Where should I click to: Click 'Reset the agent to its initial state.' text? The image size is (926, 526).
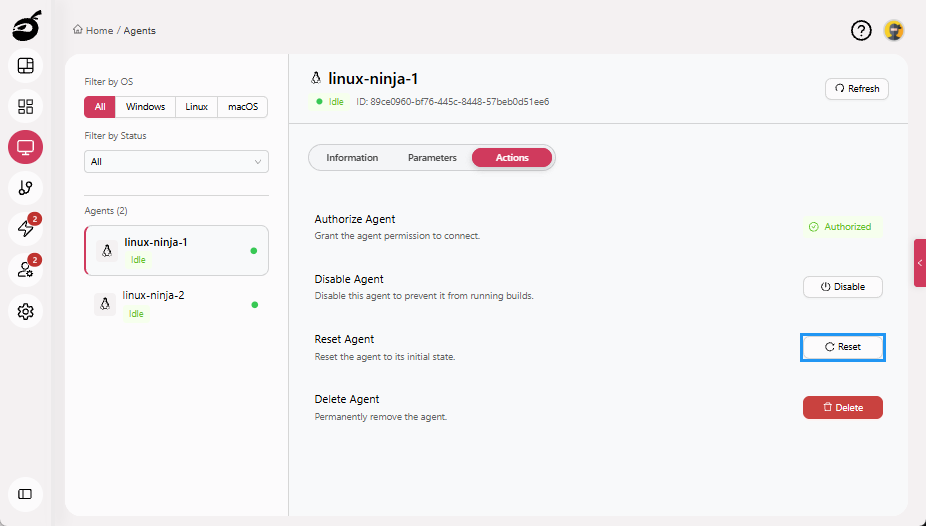pos(384,357)
